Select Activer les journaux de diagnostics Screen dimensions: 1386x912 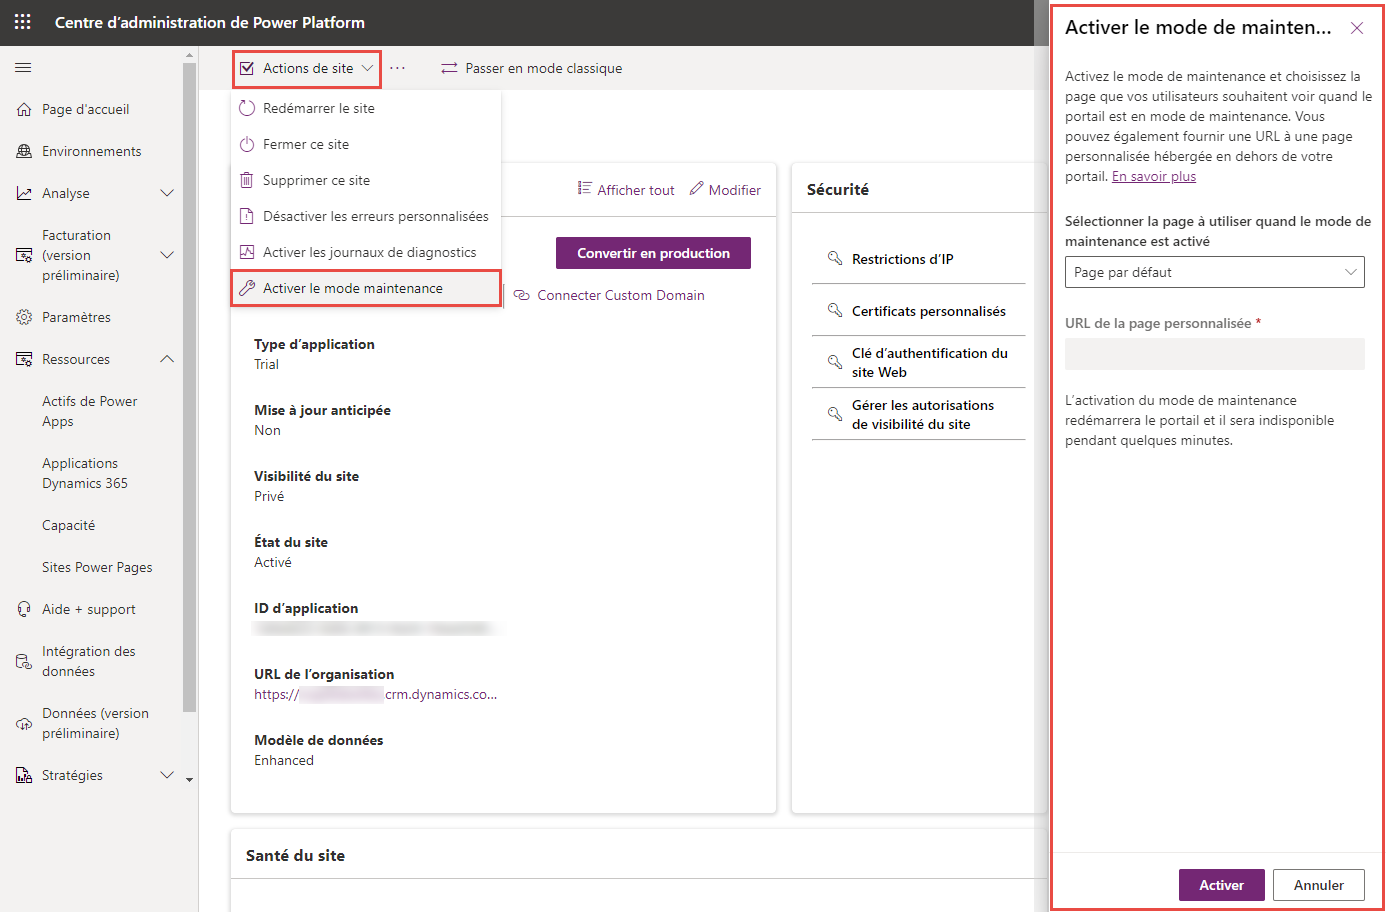366,252
